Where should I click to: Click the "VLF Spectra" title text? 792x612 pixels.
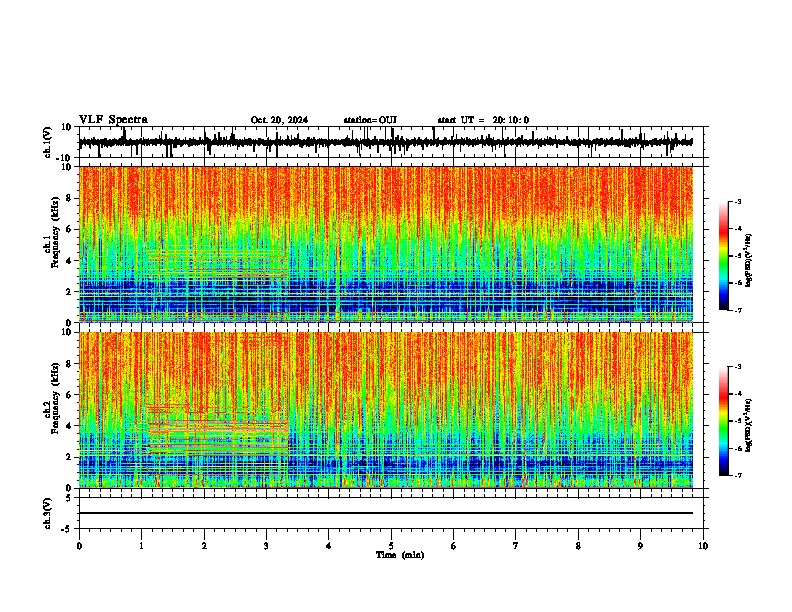click(113, 120)
